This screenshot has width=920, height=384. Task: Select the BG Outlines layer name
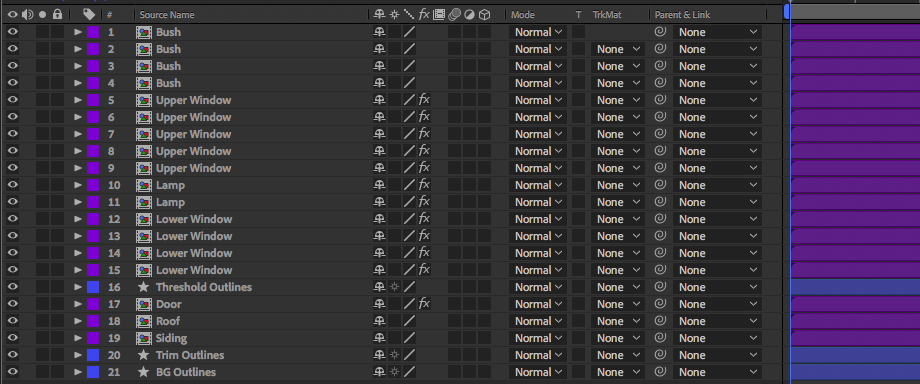(185, 372)
